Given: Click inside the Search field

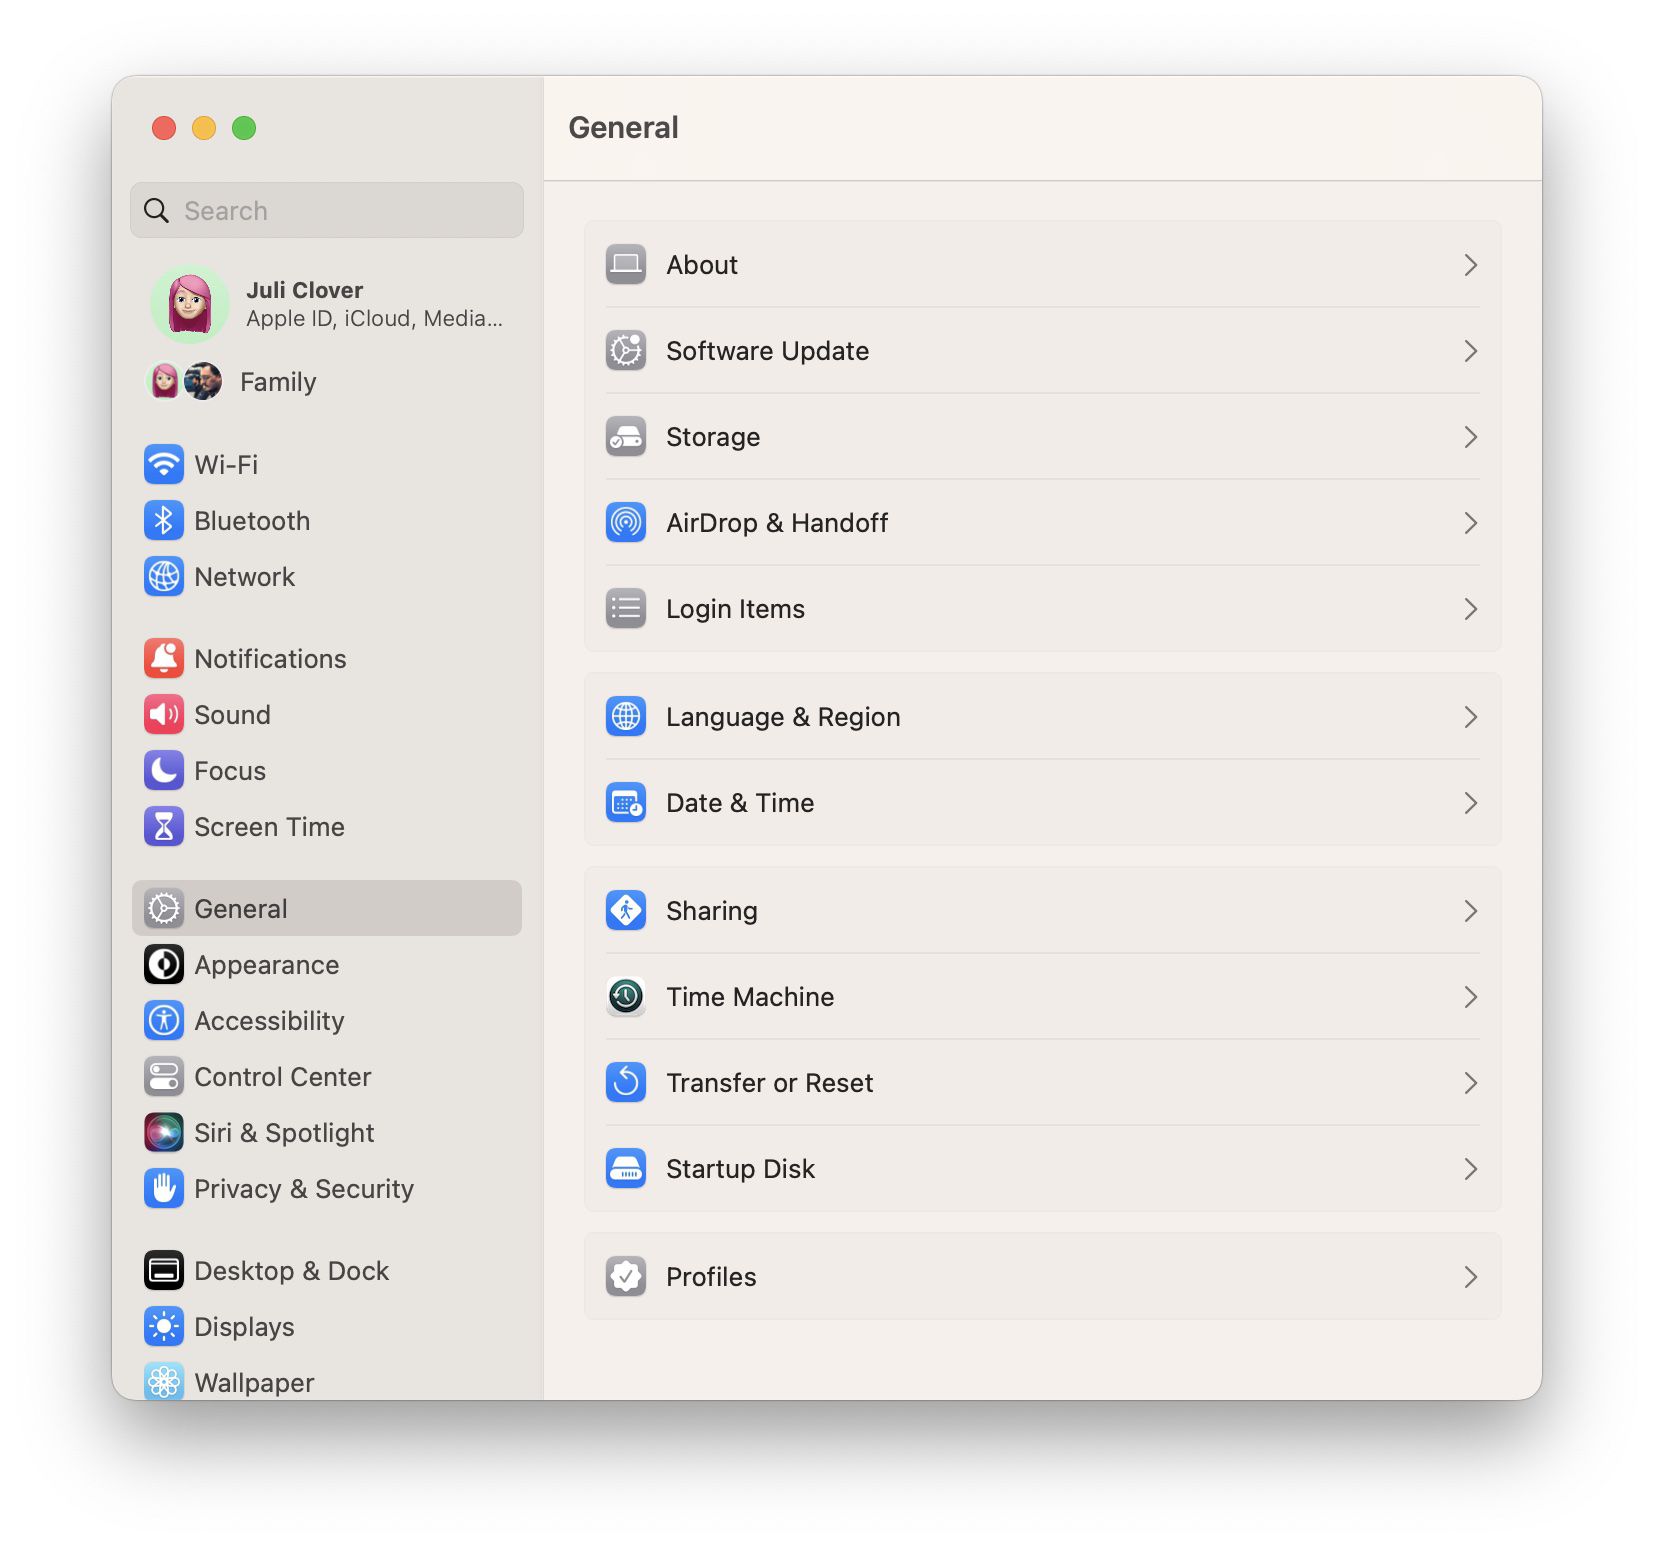Looking at the screenshot, I should pyautogui.click(x=326, y=210).
